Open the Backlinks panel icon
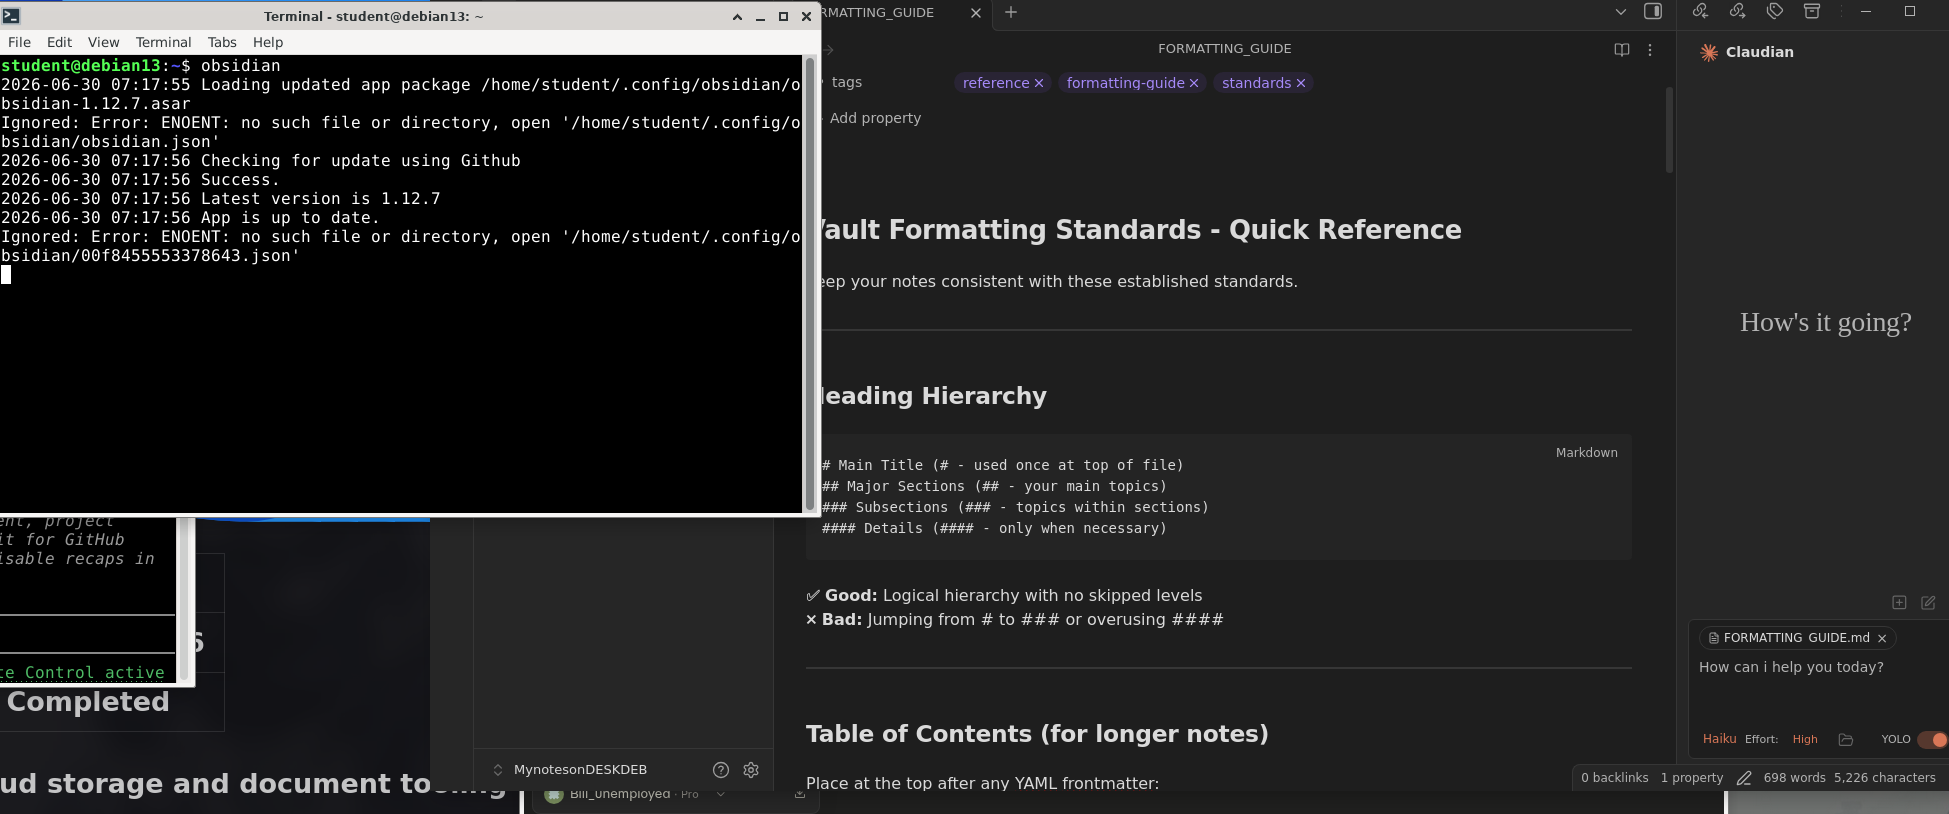Viewport: 1949px width, 814px height. 1700,11
